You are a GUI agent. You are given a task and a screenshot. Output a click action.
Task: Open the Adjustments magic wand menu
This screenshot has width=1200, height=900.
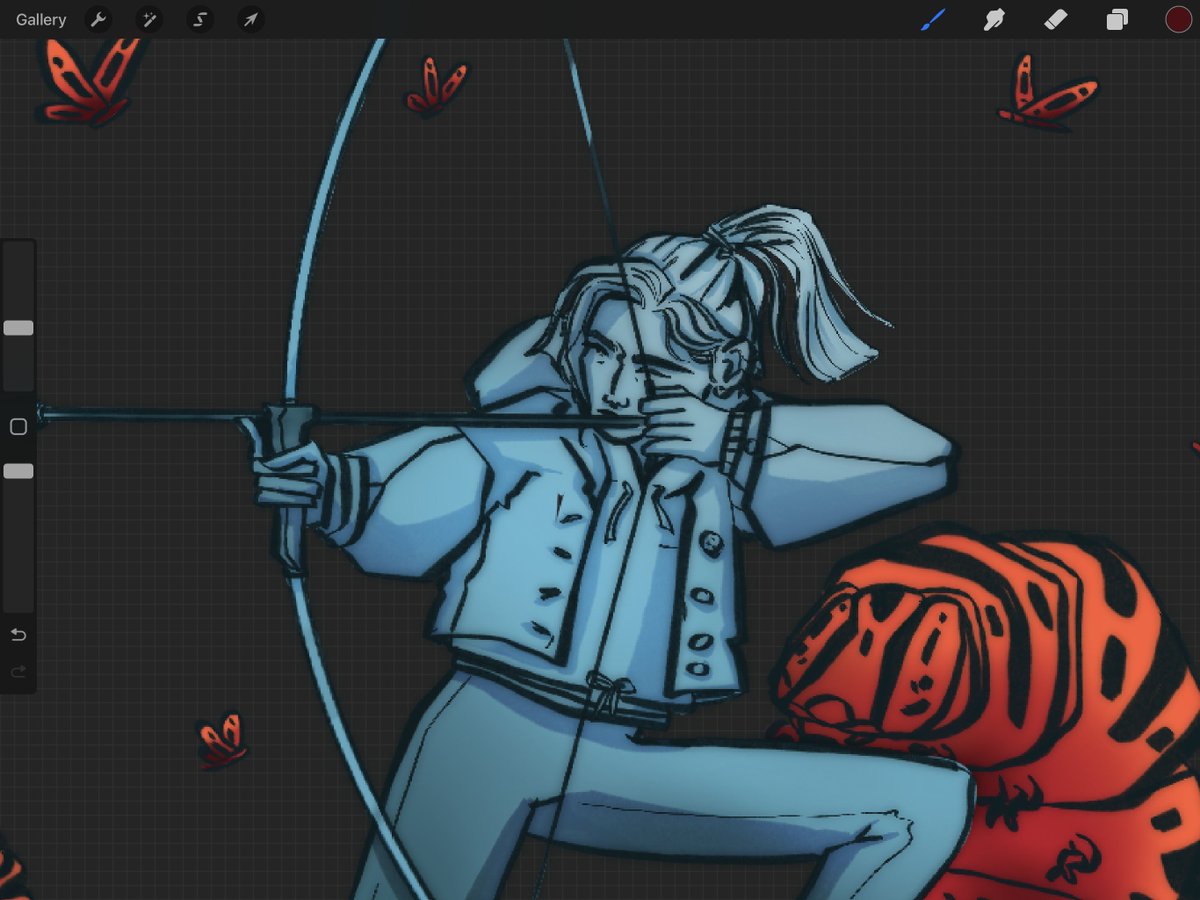coord(149,19)
